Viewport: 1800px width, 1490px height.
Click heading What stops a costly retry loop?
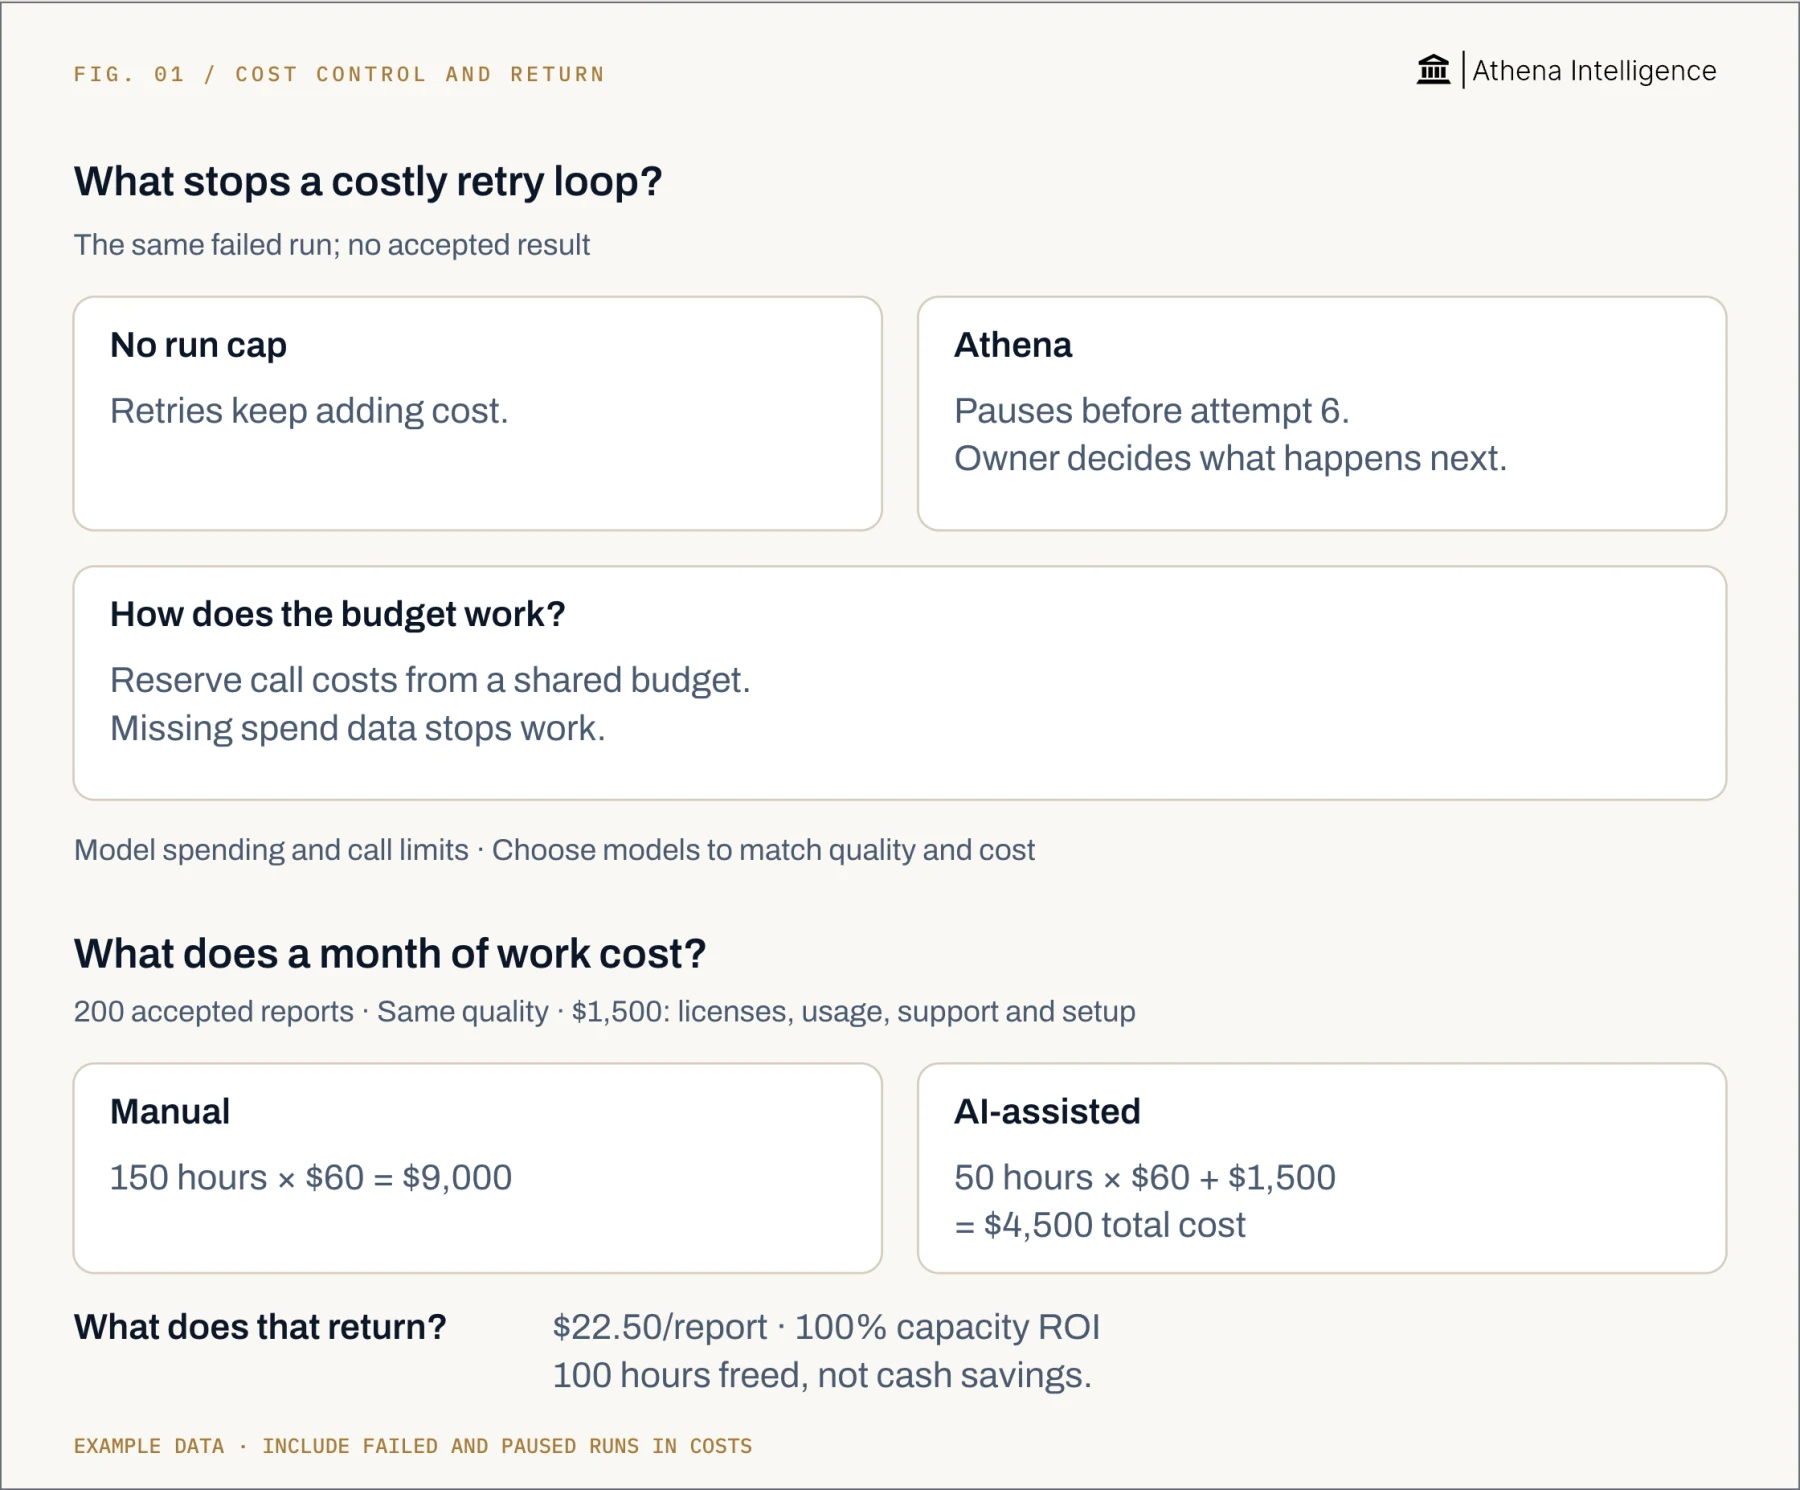[x=368, y=182]
